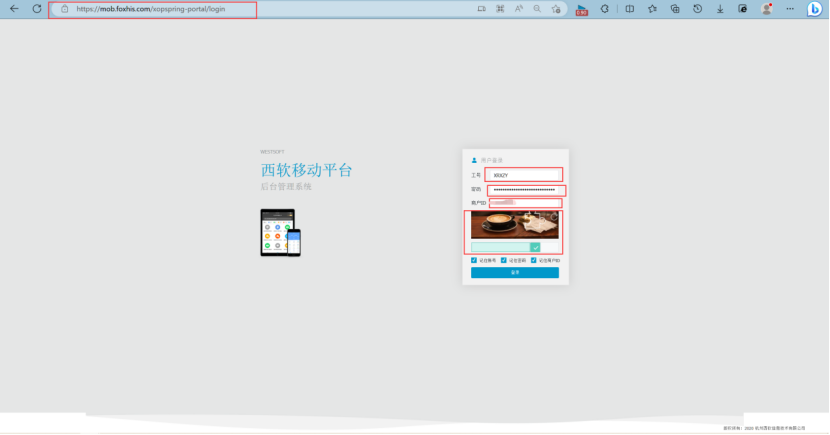Toggle the remember account checkbox
This screenshot has height=435, width=830.
474,260
